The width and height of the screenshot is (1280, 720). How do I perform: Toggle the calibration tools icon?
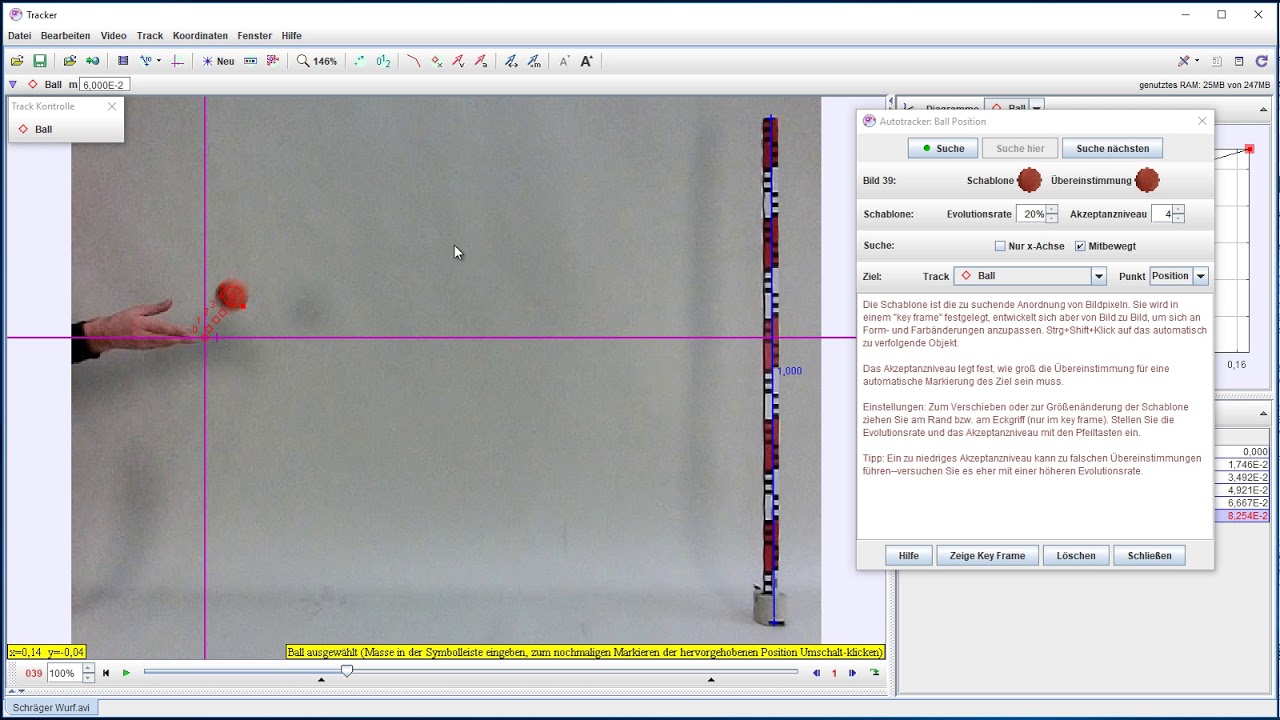point(146,61)
